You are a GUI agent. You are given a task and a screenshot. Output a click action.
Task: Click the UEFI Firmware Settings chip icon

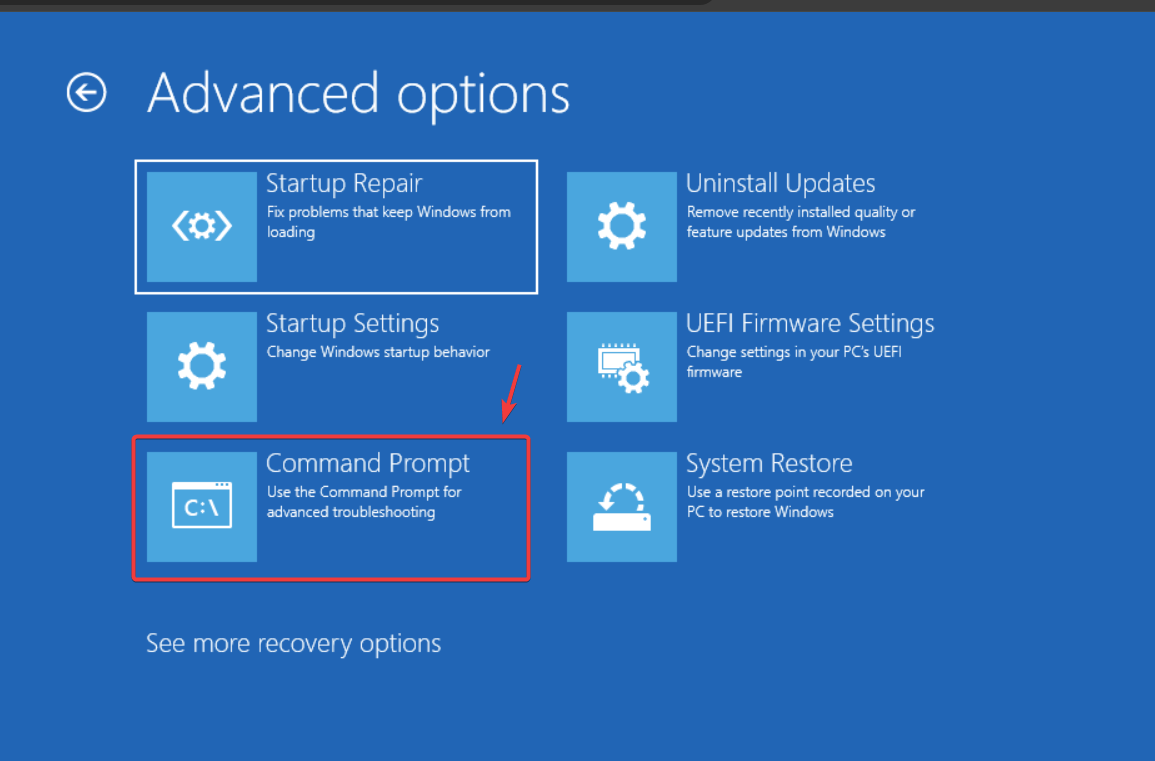click(622, 367)
